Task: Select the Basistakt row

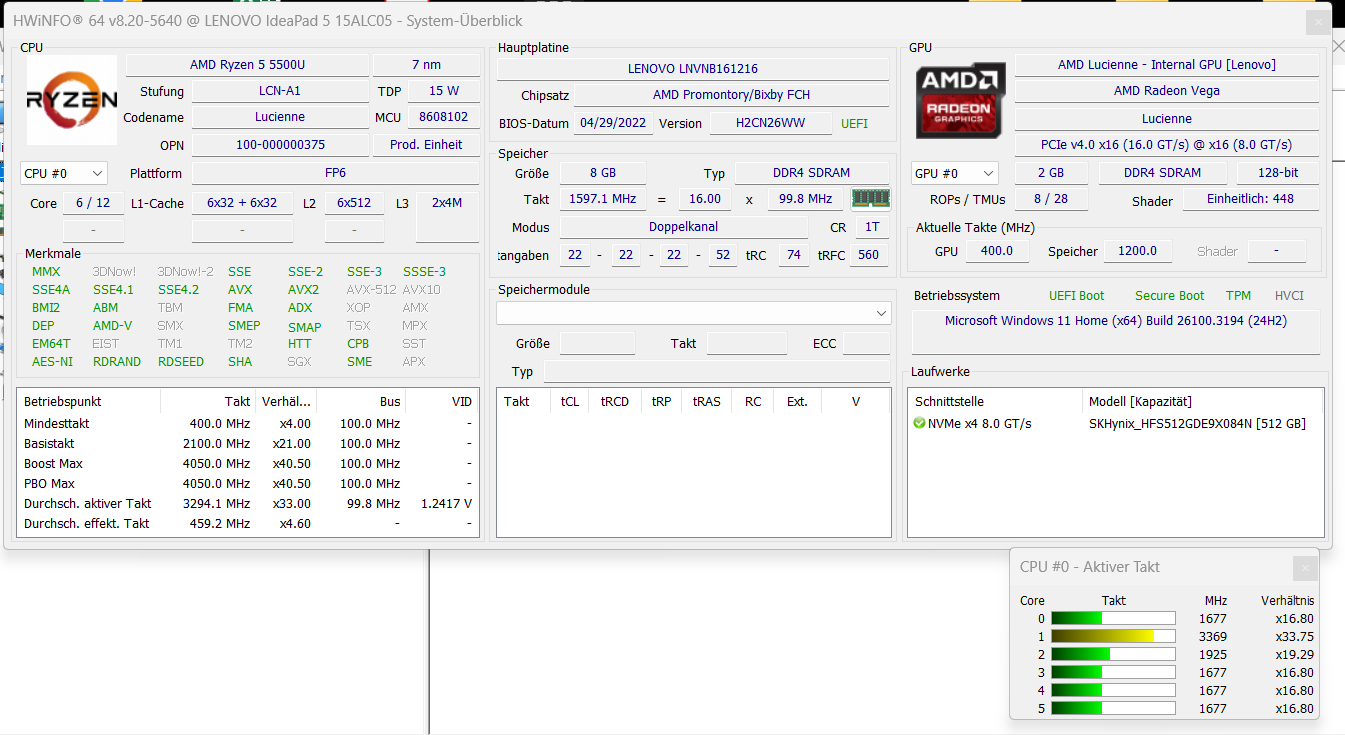Action: (x=248, y=444)
